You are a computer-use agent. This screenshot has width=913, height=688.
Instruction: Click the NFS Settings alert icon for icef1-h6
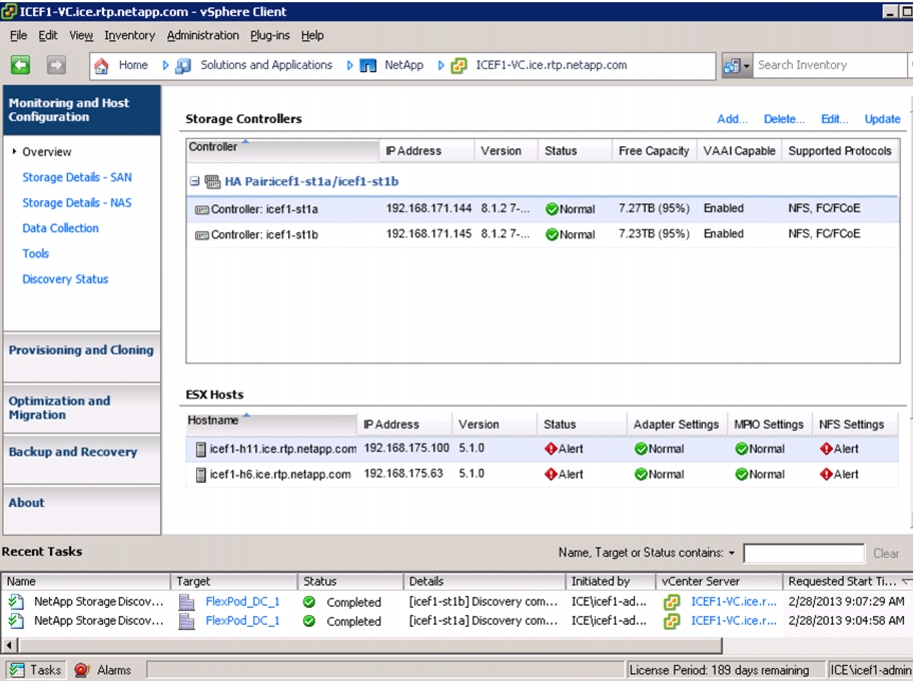click(826, 474)
